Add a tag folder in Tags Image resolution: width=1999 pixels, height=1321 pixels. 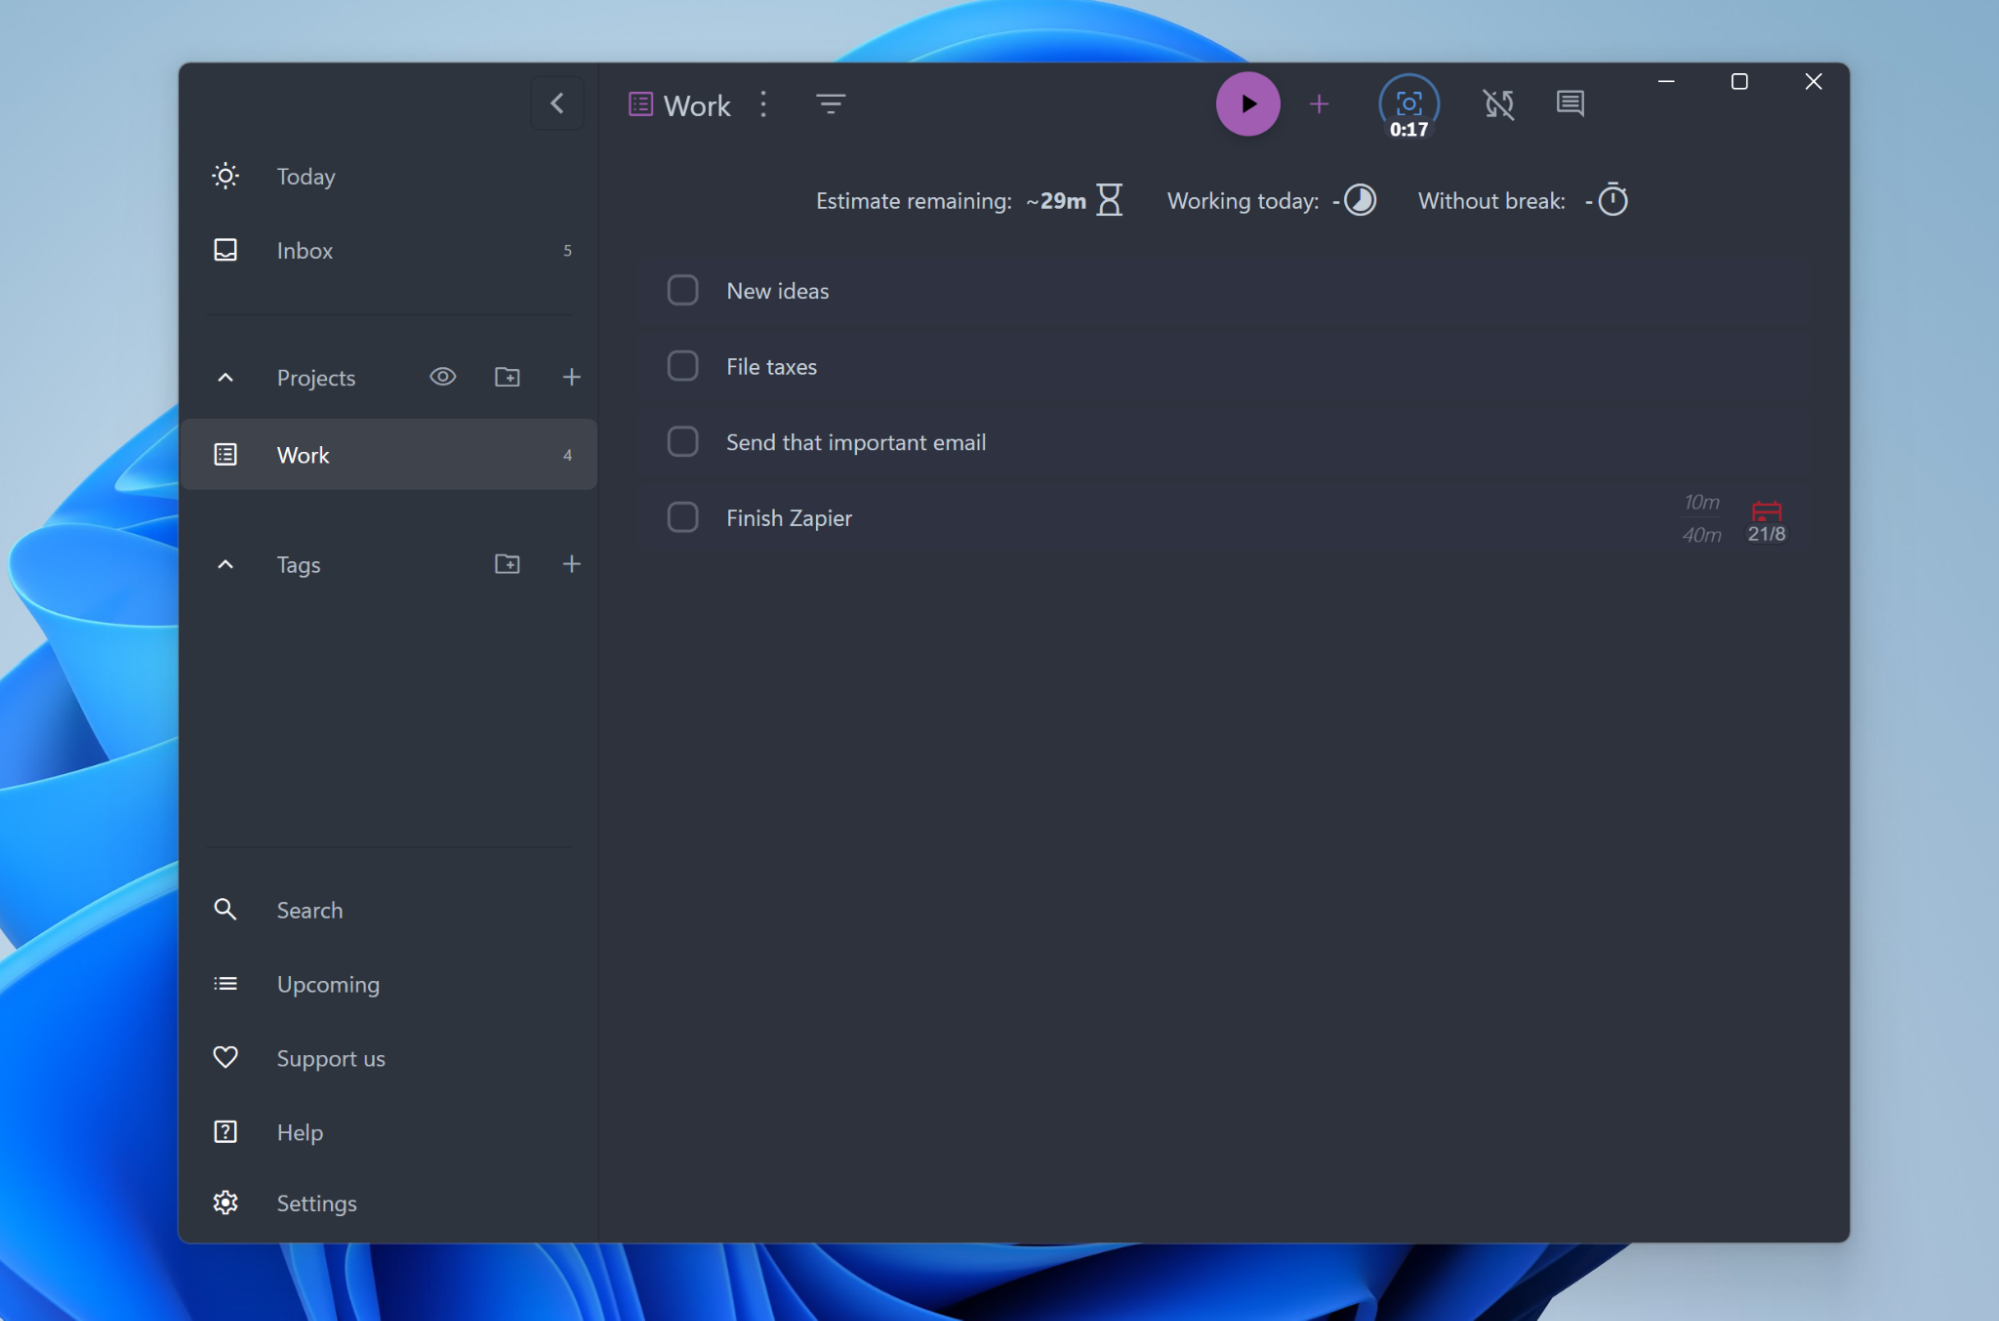point(507,564)
